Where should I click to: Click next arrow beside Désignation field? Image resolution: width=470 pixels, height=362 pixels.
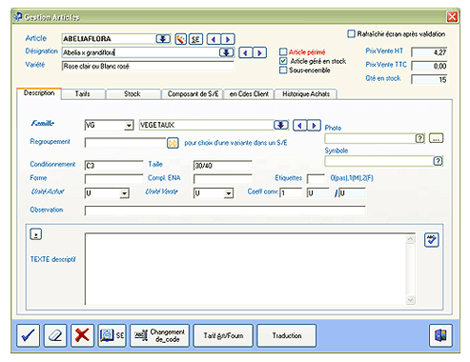click(260, 53)
